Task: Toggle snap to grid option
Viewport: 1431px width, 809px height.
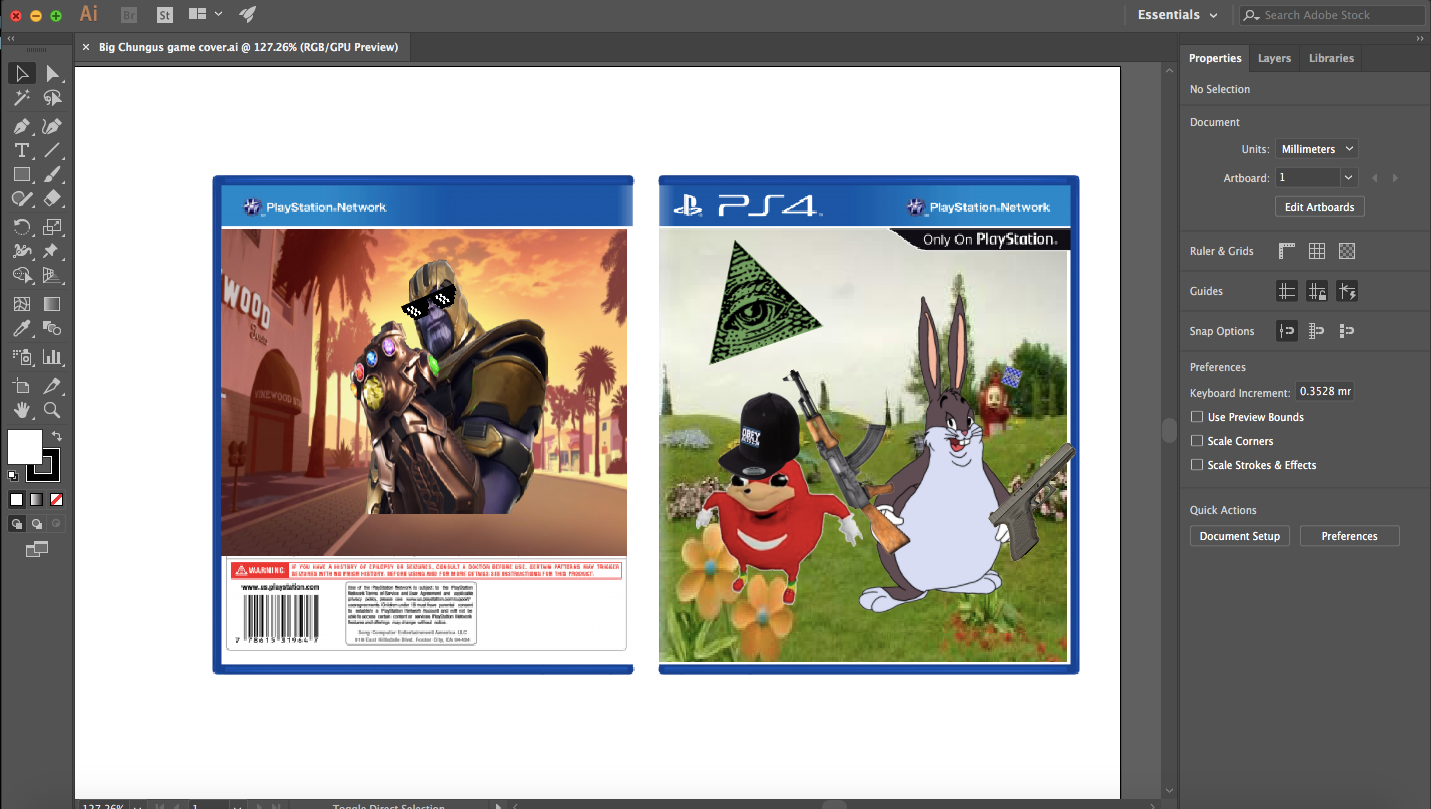Action: click(x=1317, y=331)
